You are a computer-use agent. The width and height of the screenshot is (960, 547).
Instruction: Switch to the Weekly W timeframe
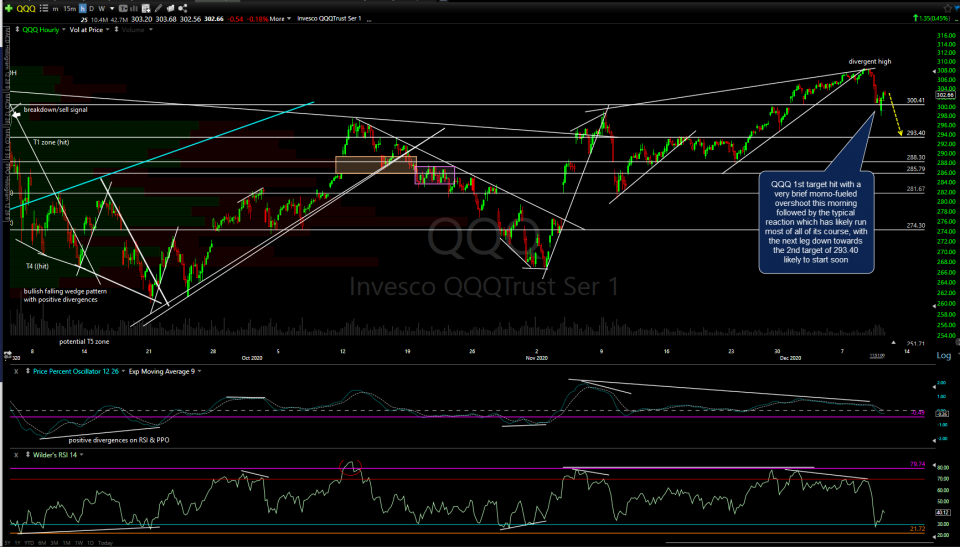coord(102,9)
